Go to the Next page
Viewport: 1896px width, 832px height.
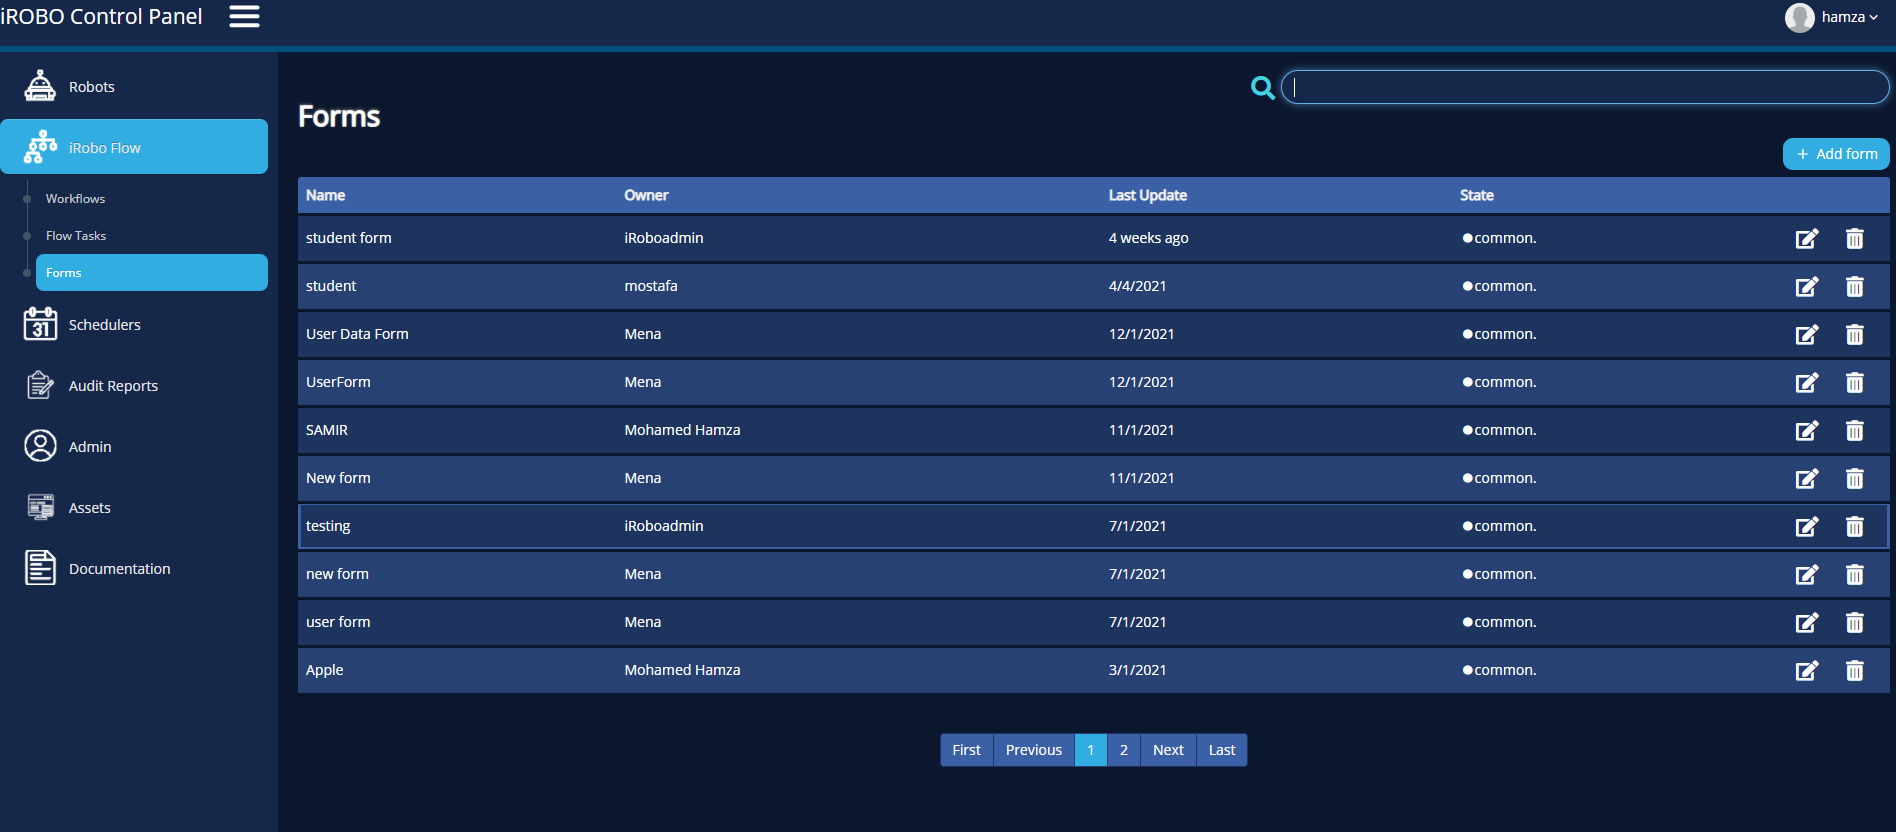1167,750
